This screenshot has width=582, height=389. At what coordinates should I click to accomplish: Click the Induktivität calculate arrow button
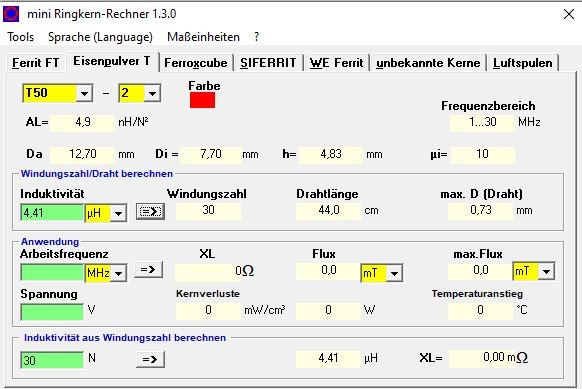[x=150, y=212]
